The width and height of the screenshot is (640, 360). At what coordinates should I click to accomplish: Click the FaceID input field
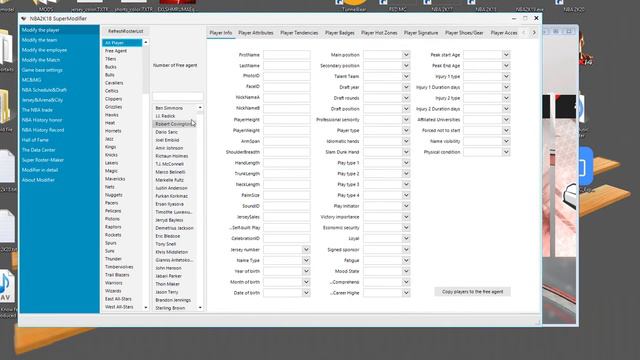(x=287, y=87)
